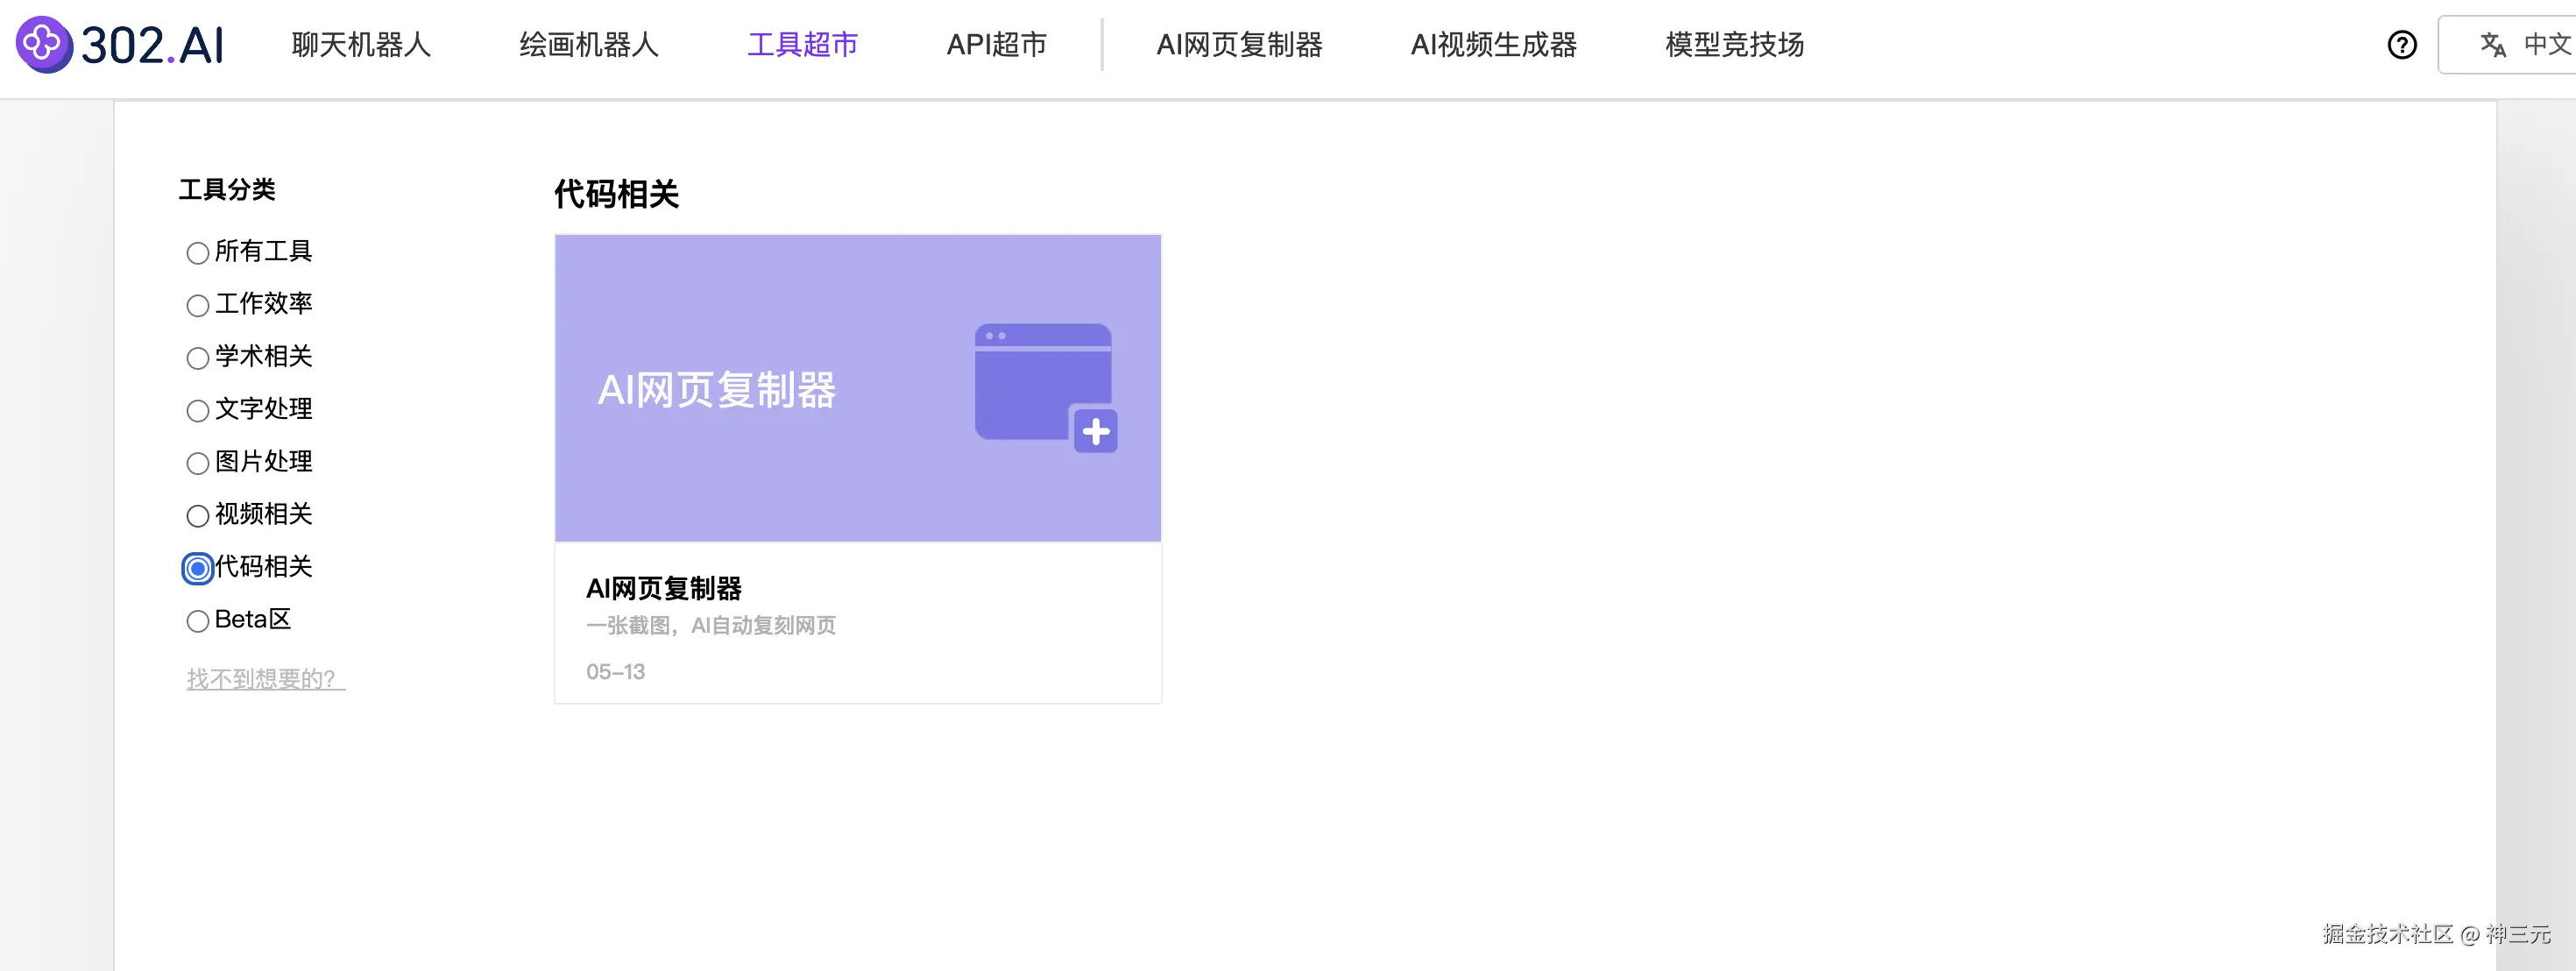Open 模型竞技场 in the top navigation
2576x971 pixels.
pos(1734,45)
